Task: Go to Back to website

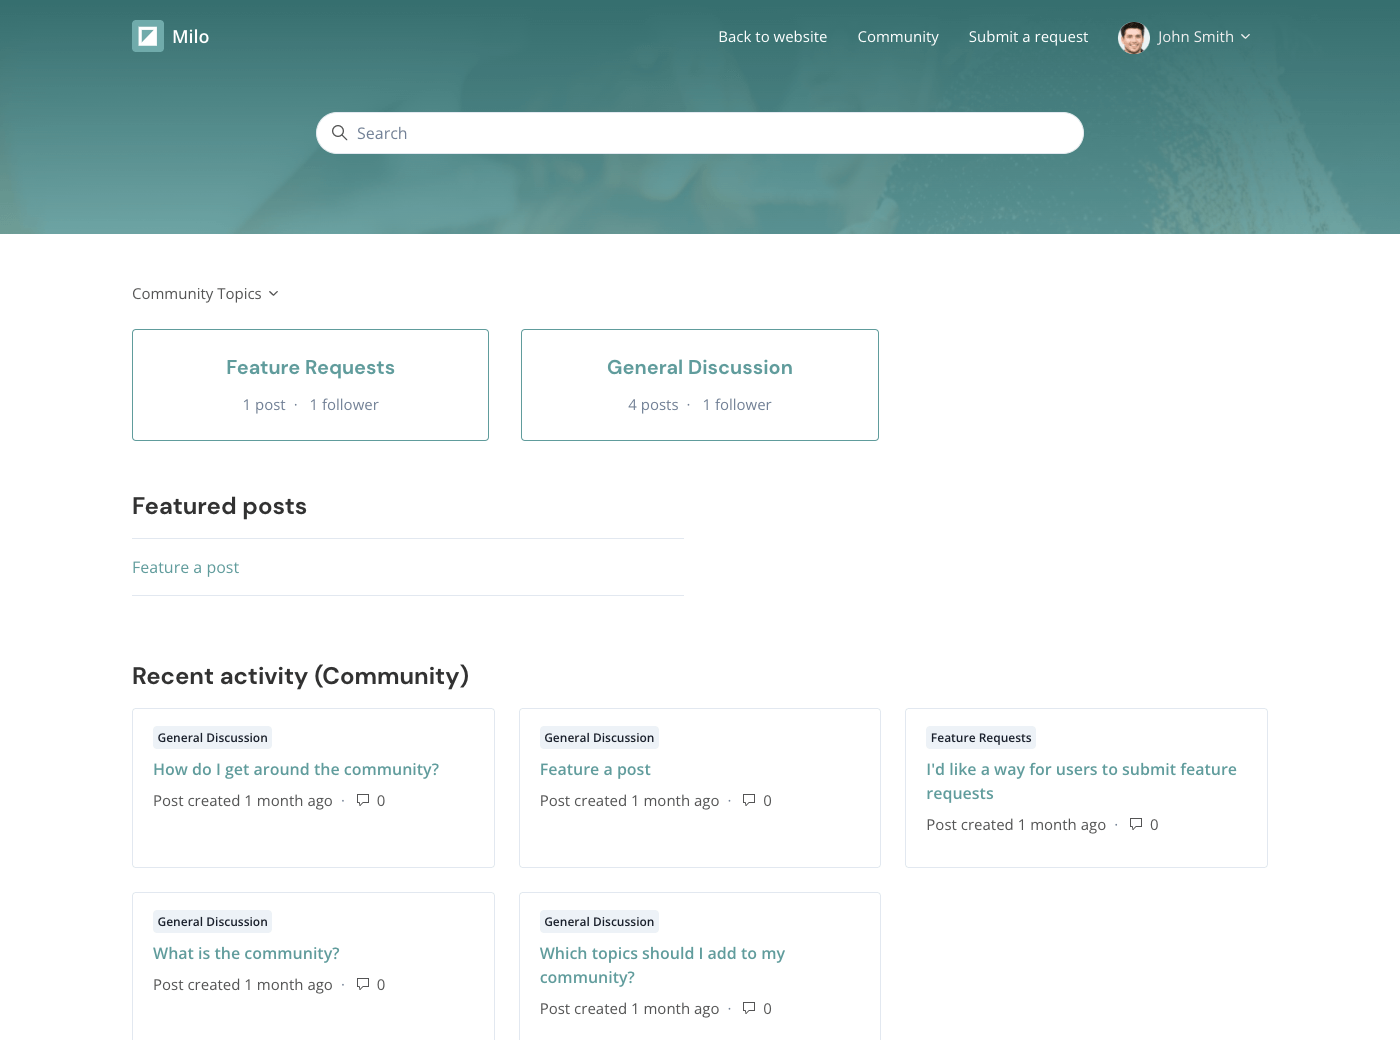Action: coord(772,37)
